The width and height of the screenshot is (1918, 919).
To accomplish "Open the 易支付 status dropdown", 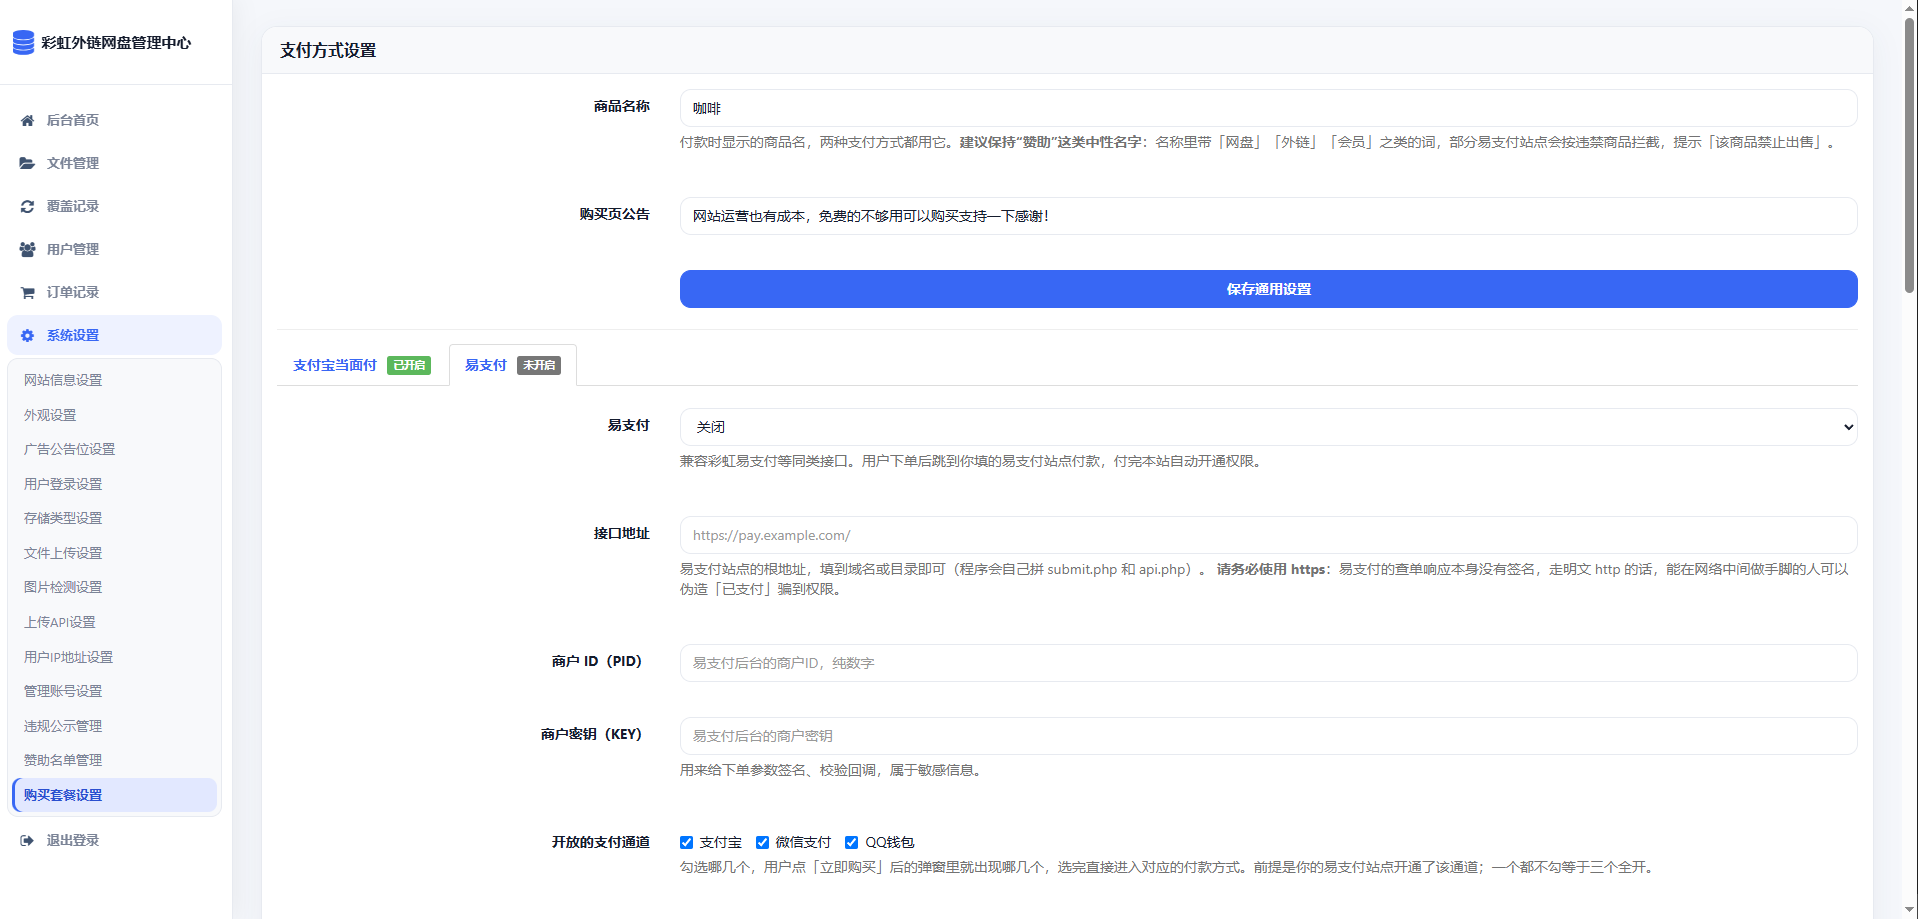I will click(1268, 427).
